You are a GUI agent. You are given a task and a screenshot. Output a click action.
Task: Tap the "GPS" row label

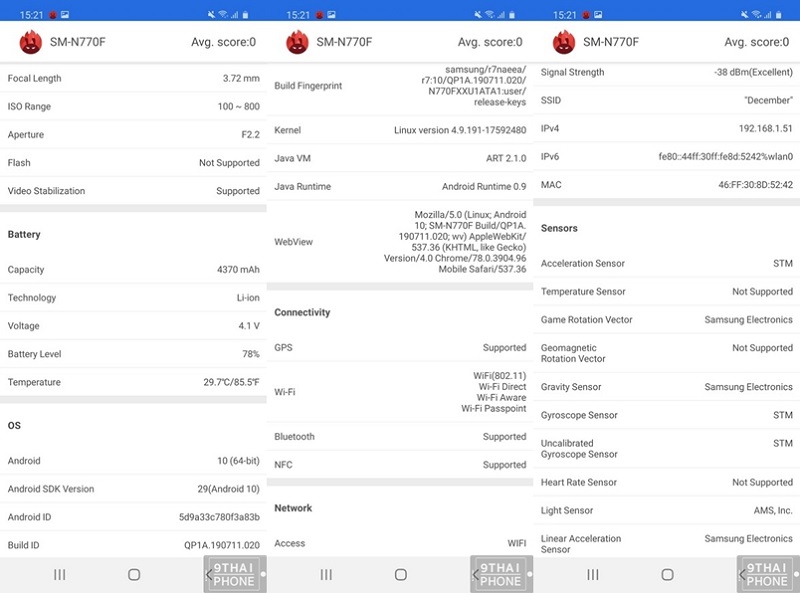click(x=284, y=348)
